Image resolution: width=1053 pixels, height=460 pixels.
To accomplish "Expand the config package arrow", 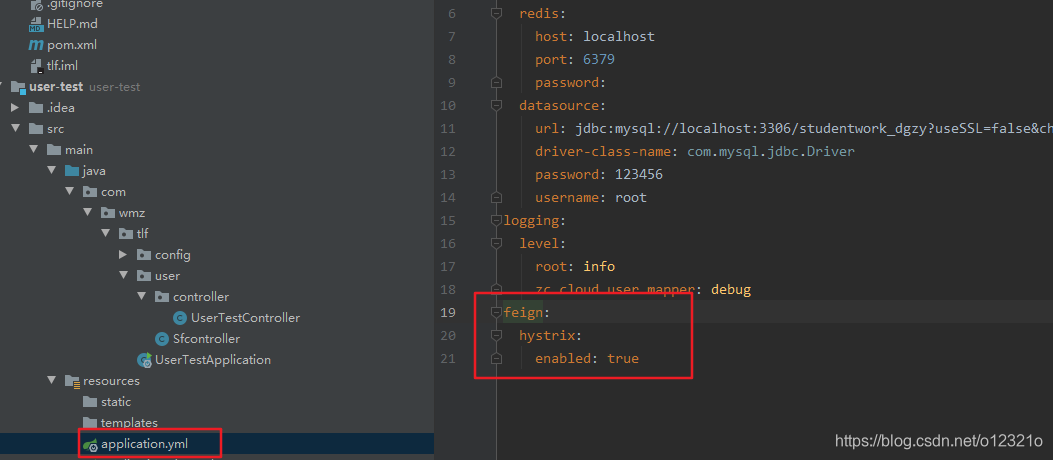I will point(124,255).
